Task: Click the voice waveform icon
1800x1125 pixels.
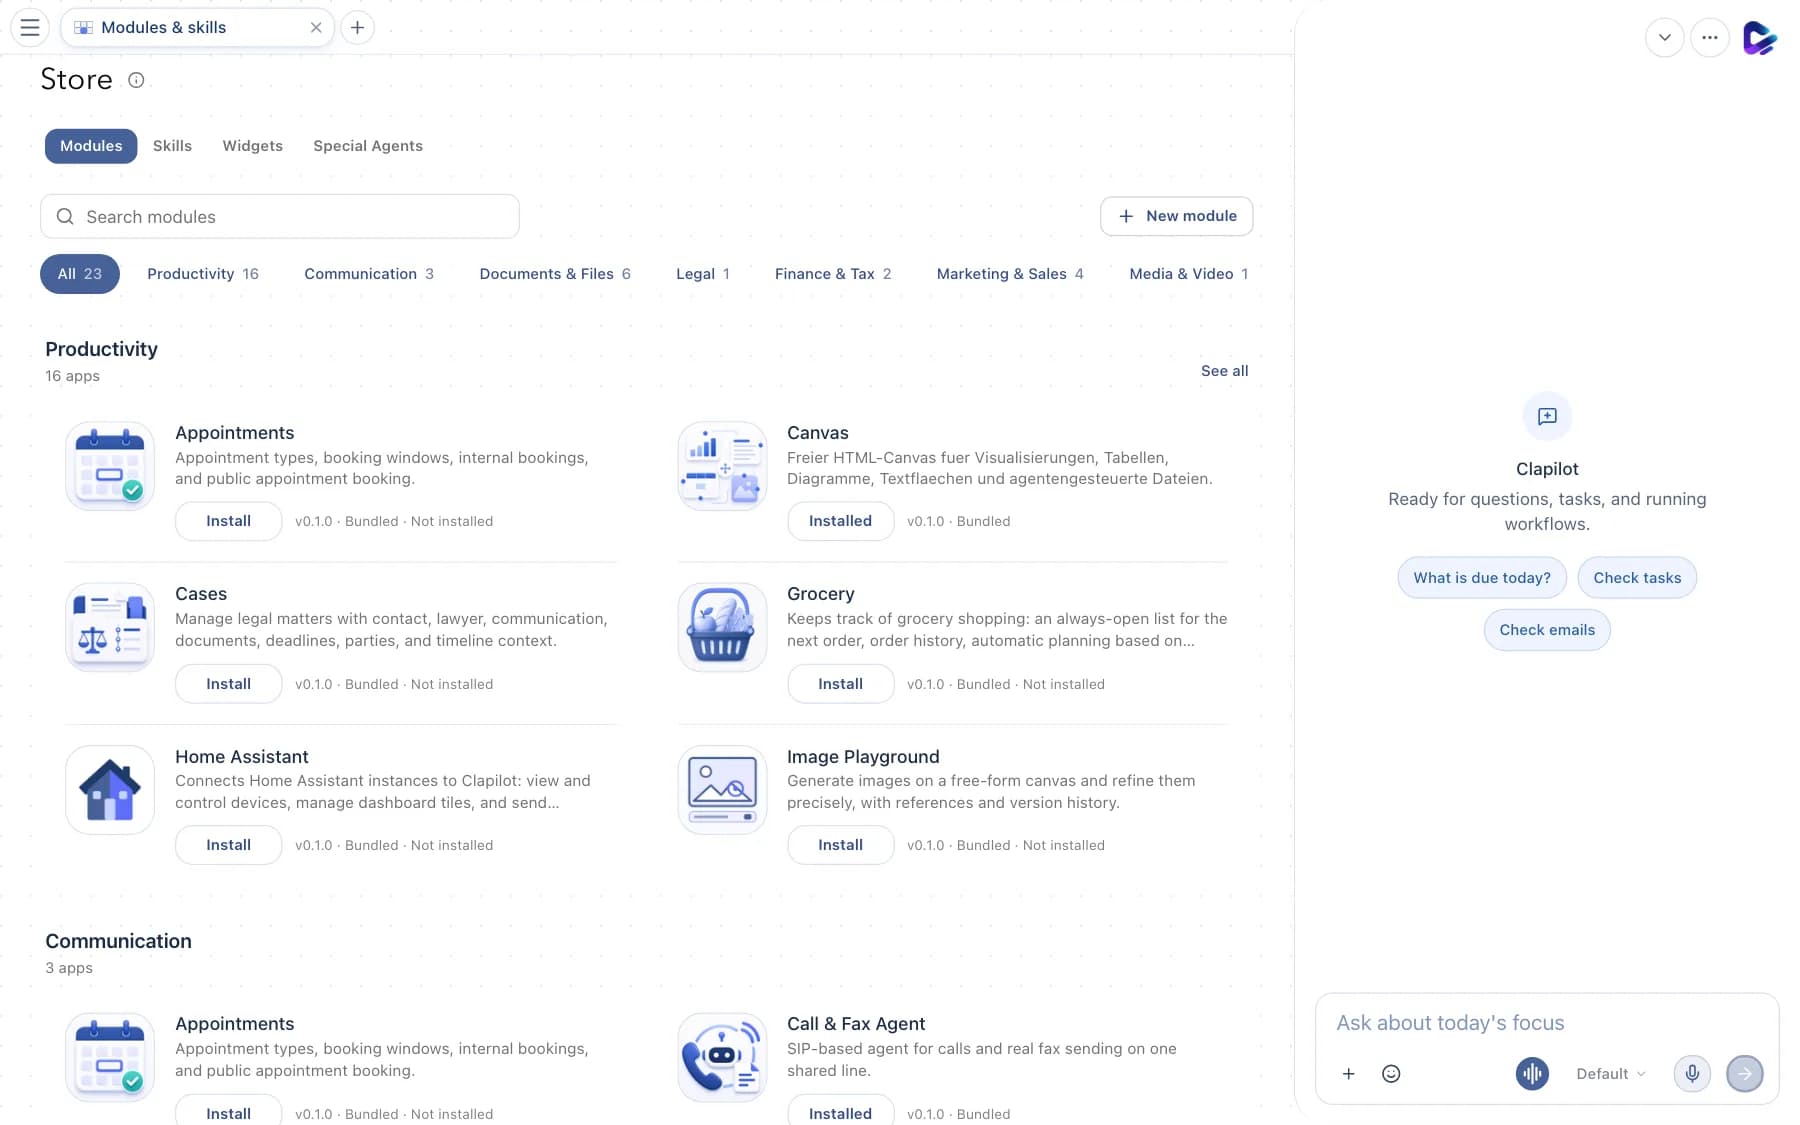Action: 1532,1074
